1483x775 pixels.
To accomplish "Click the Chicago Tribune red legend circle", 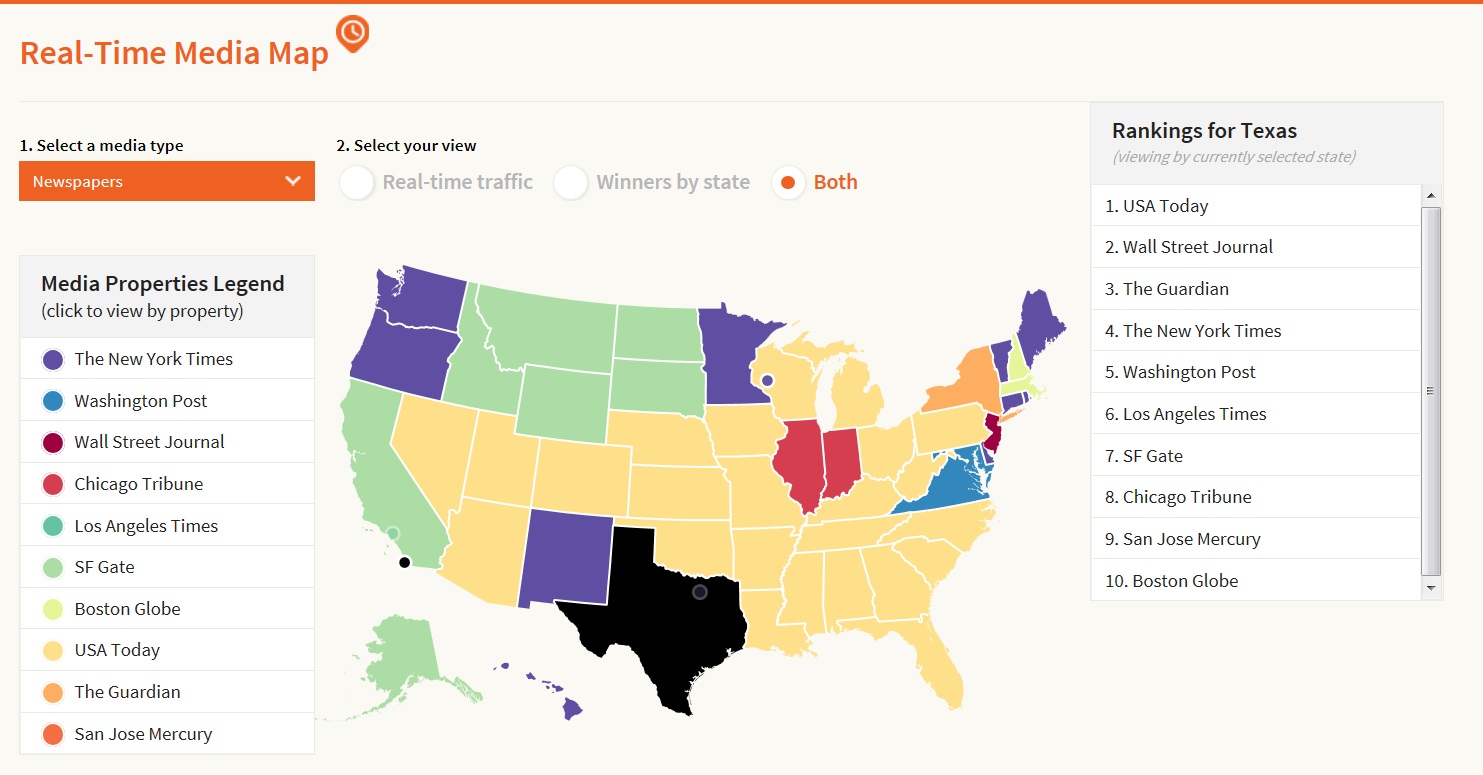I will tap(54, 485).
